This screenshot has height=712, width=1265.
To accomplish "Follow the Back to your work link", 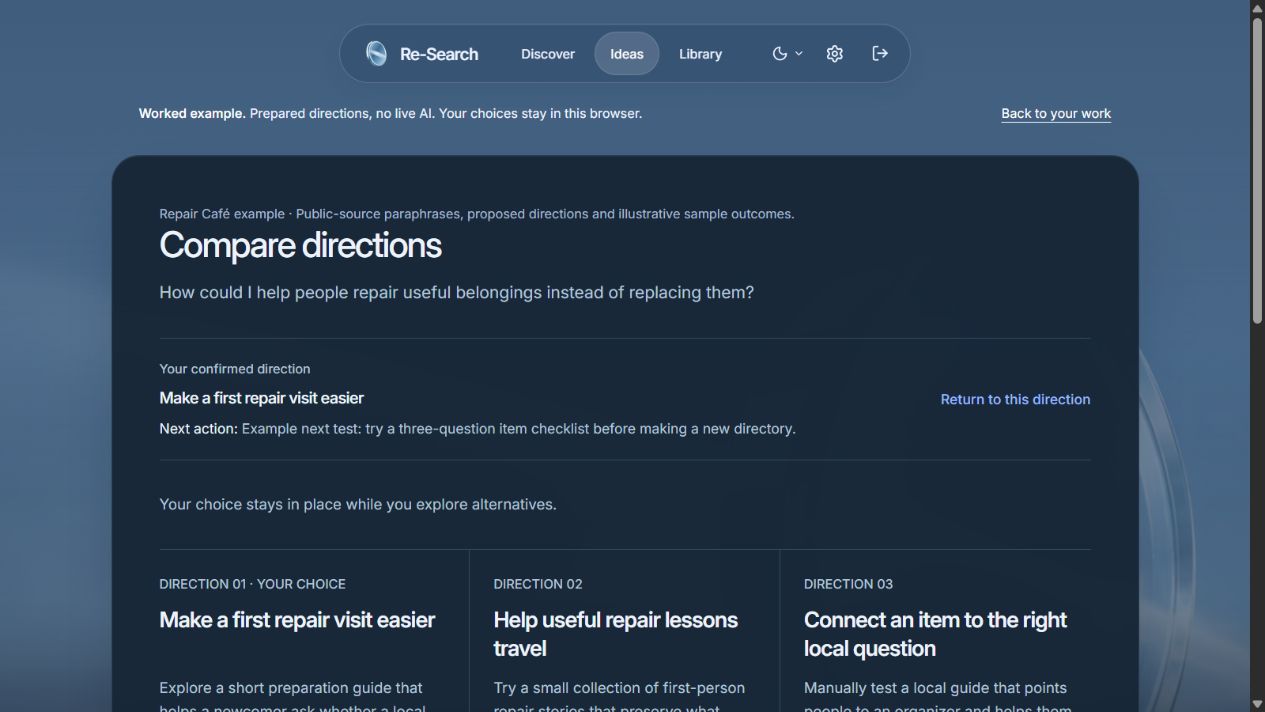I will tap(1056, 114).
